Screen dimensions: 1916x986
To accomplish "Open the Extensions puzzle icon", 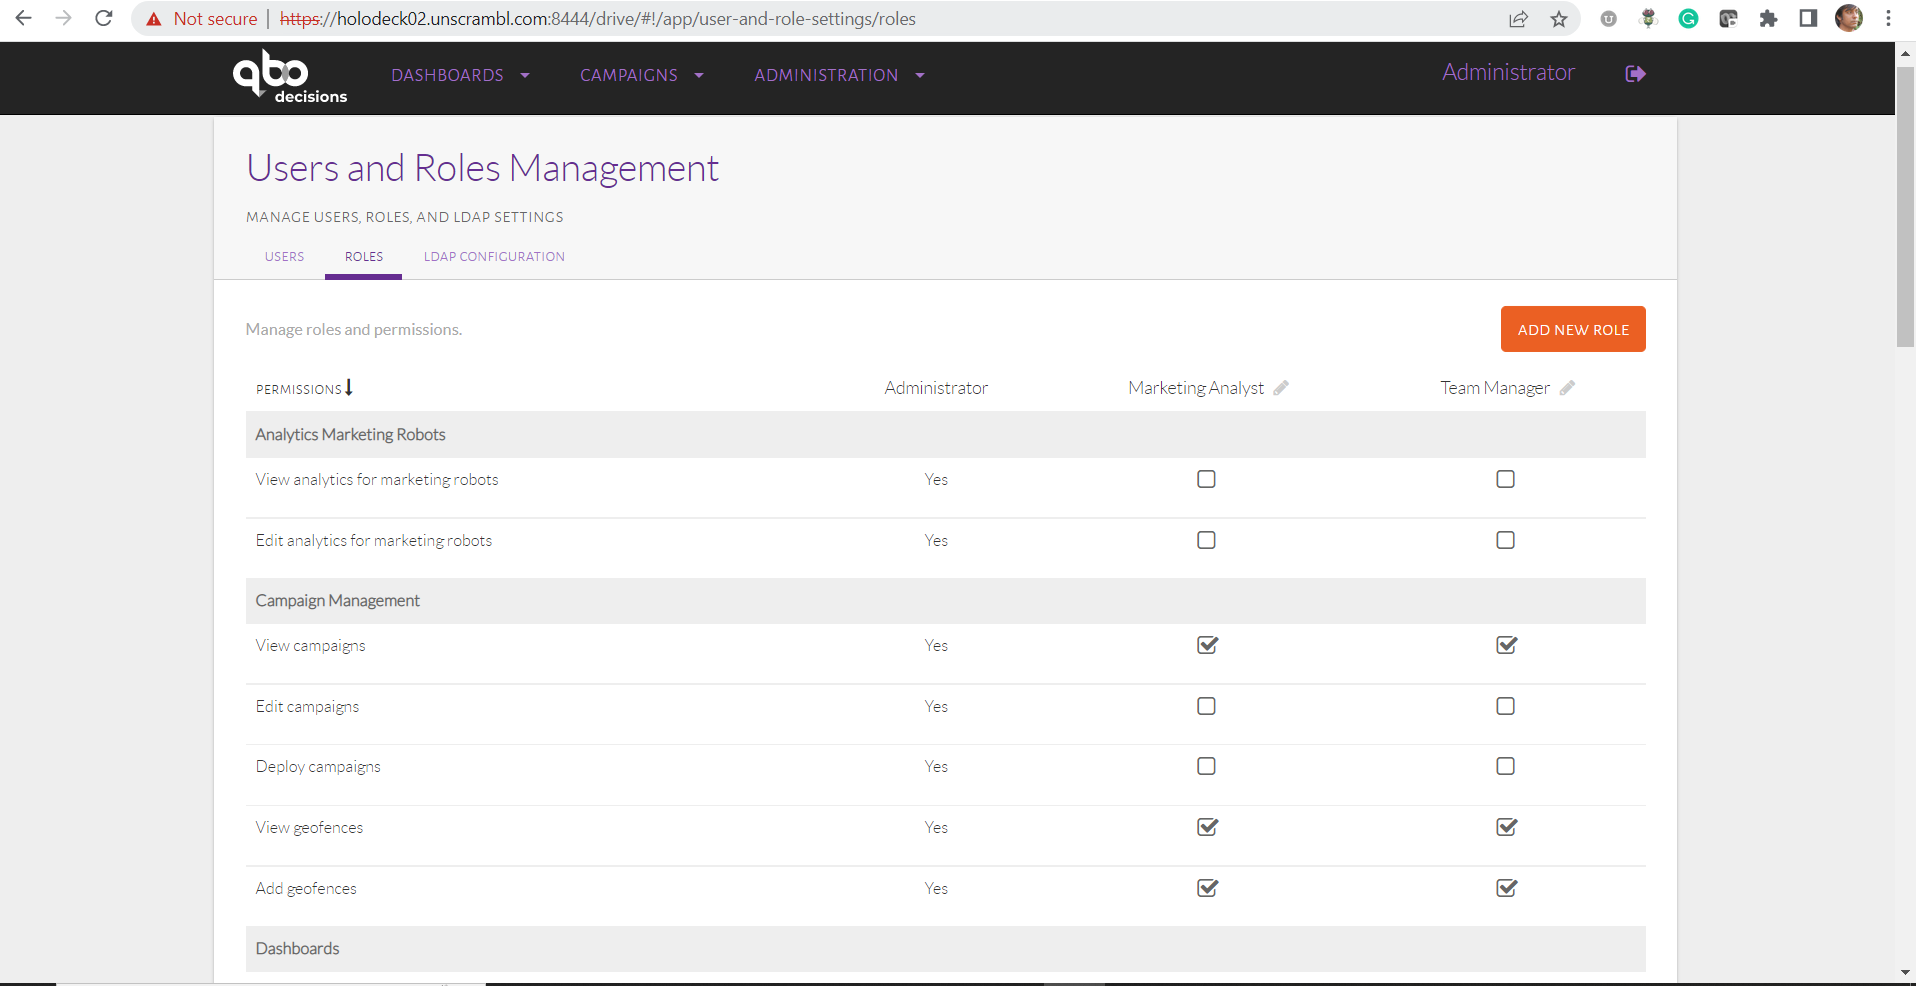I will (x=1768, y=19).
